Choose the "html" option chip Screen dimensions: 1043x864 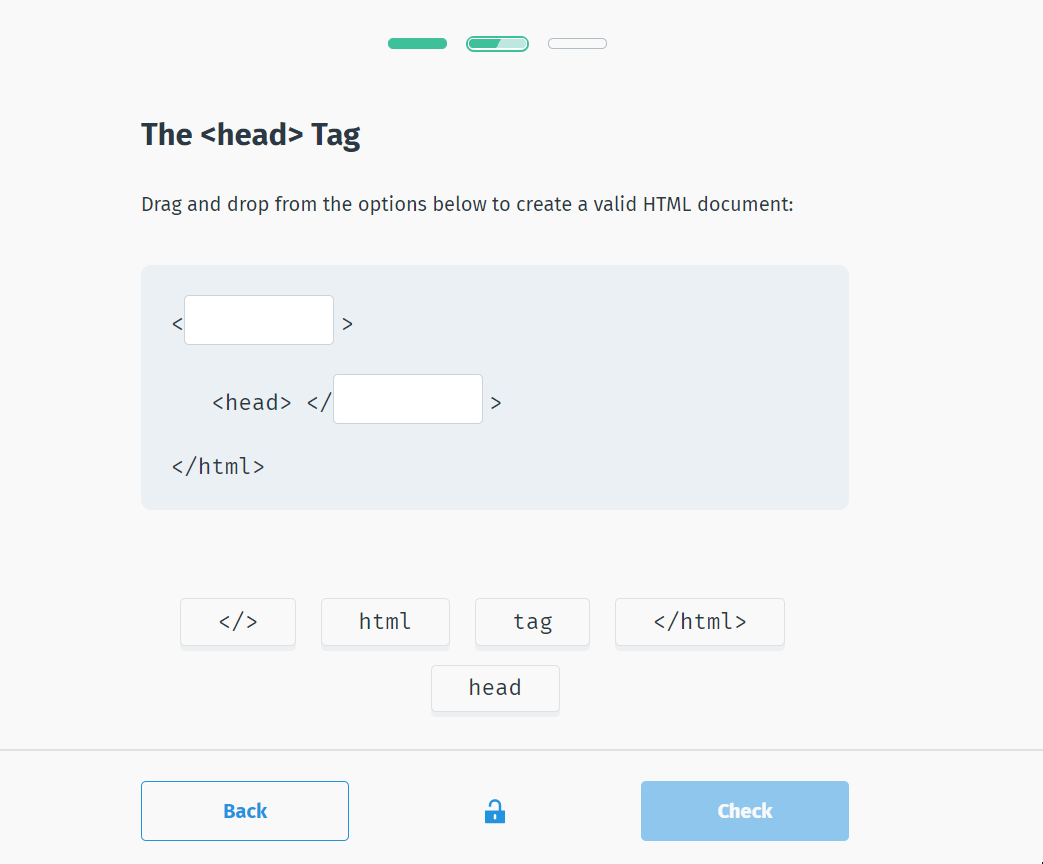click(x=385, y=622)
